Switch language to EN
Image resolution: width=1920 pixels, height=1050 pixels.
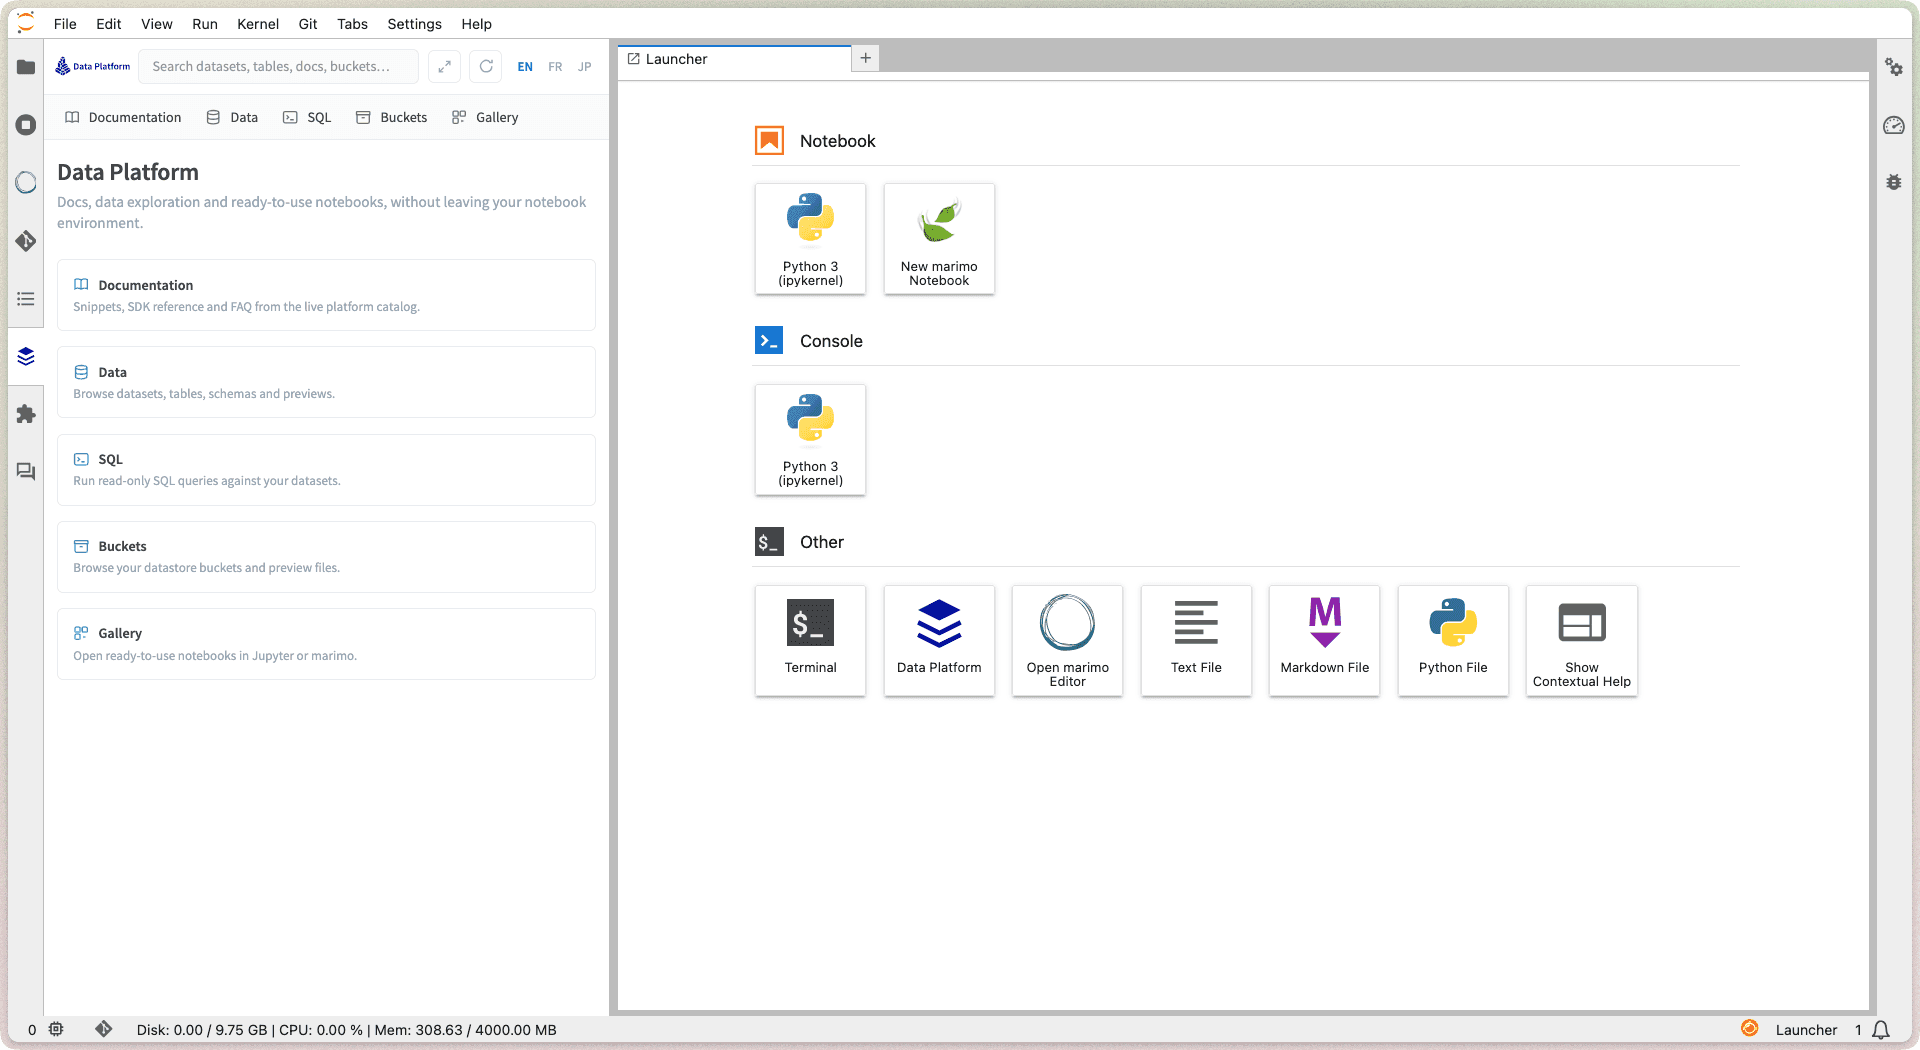click(x=525, y=67)
